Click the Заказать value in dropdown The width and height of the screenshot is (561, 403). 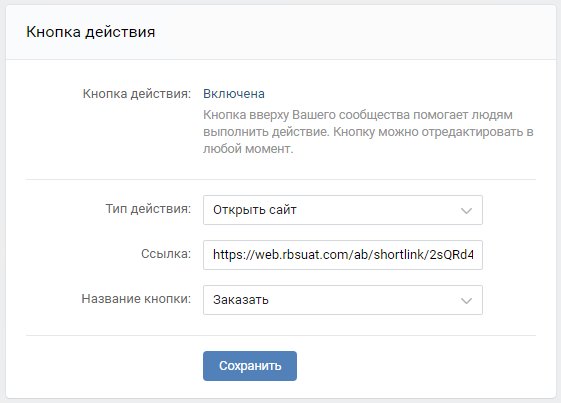(x=241, y=300)
